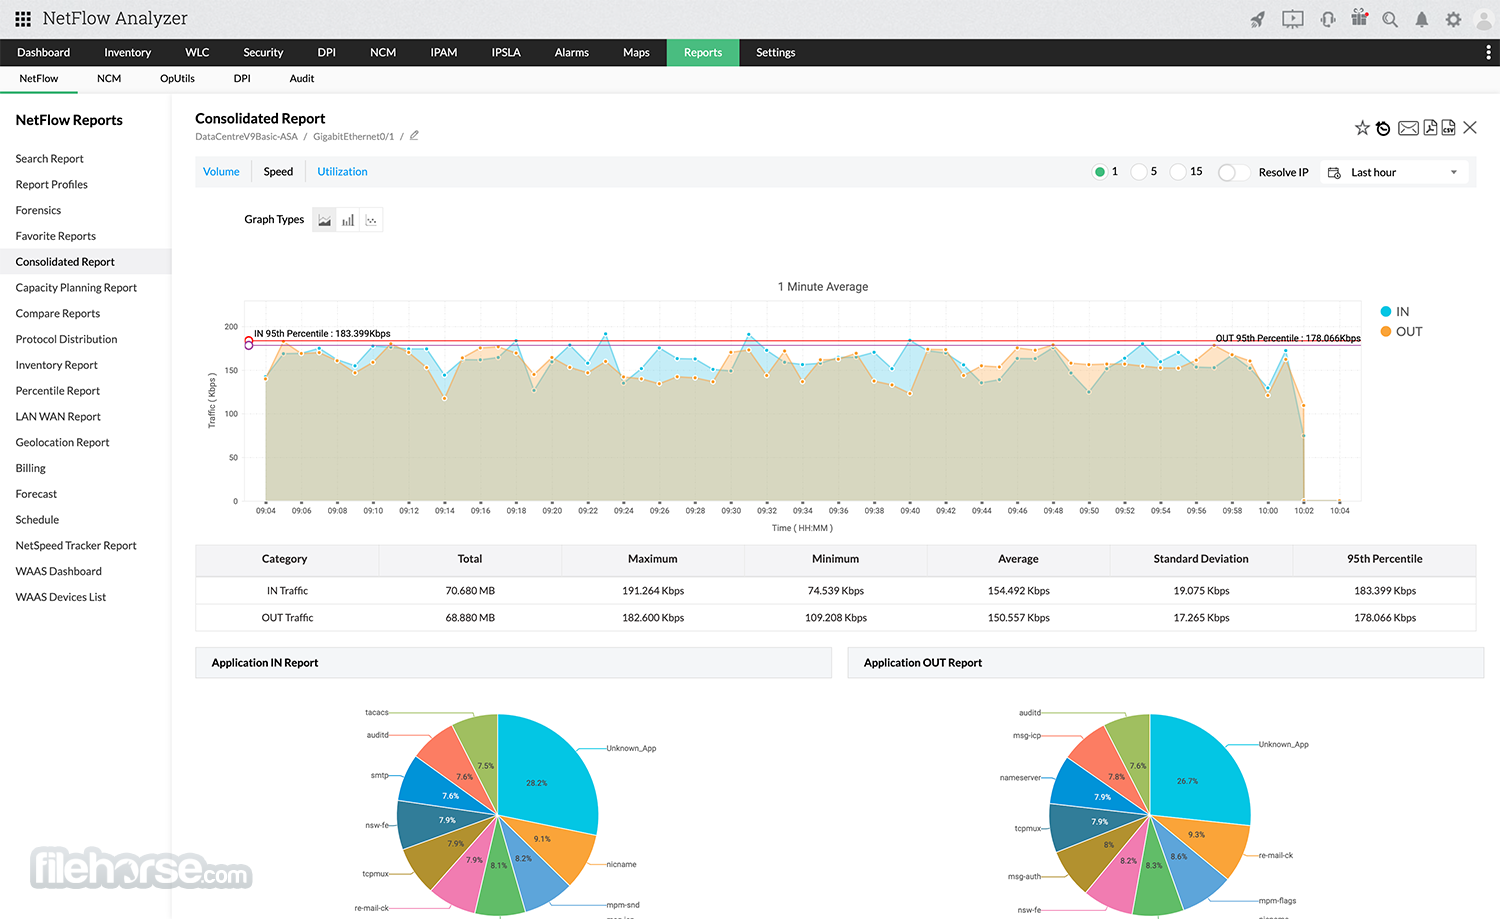Open the Reports main tab

[703, 52]
